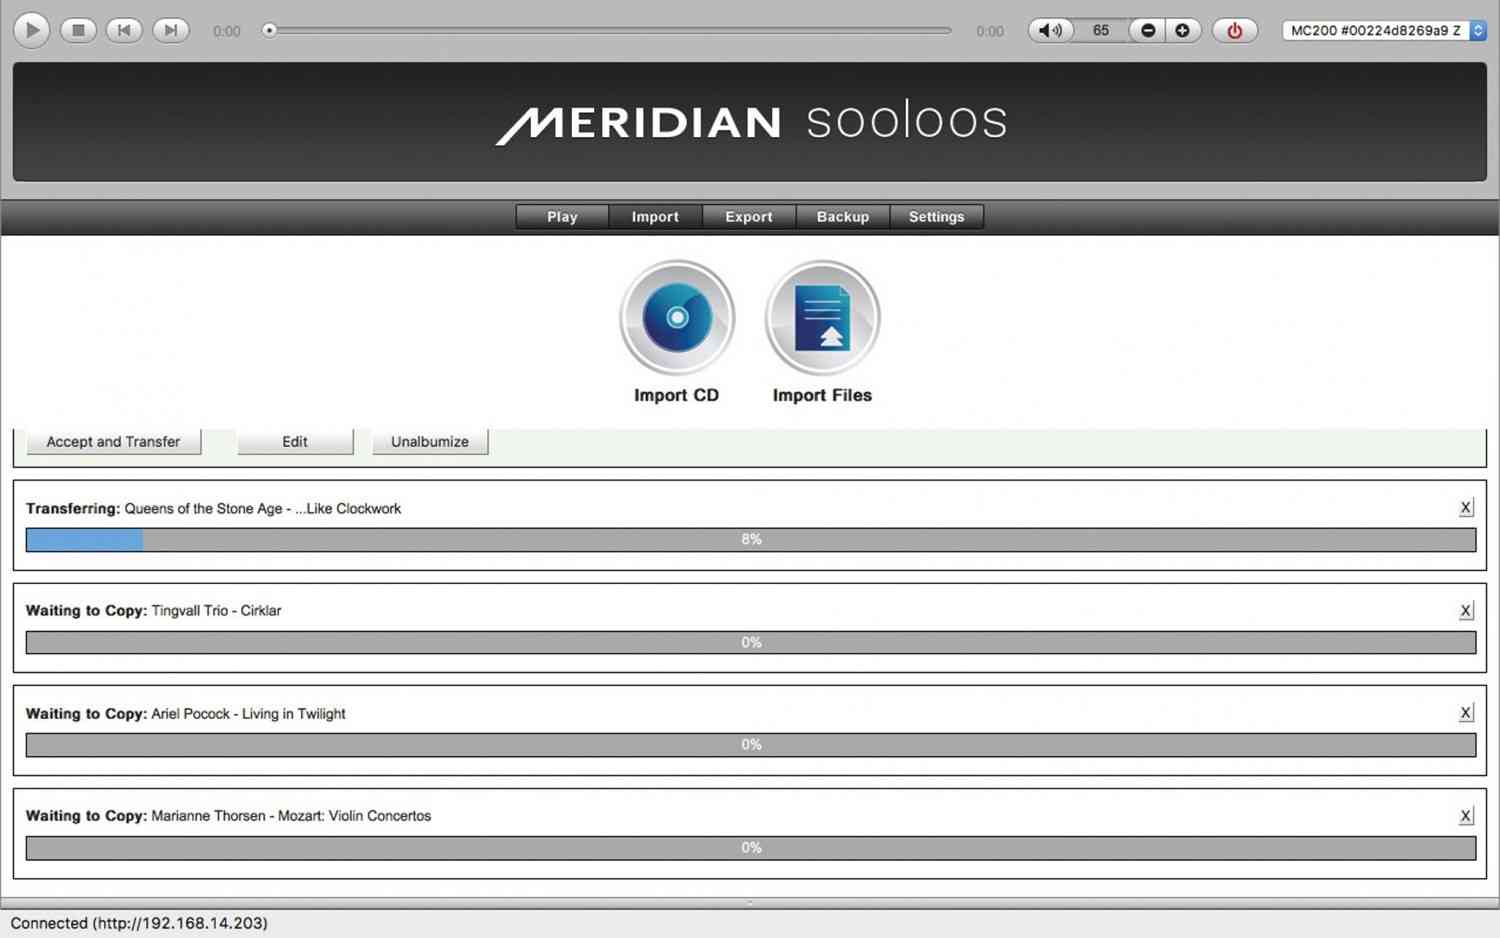Click the "Import Files" label text
The height and width of the screenshot is (938, 1500).
pos(822,395)
